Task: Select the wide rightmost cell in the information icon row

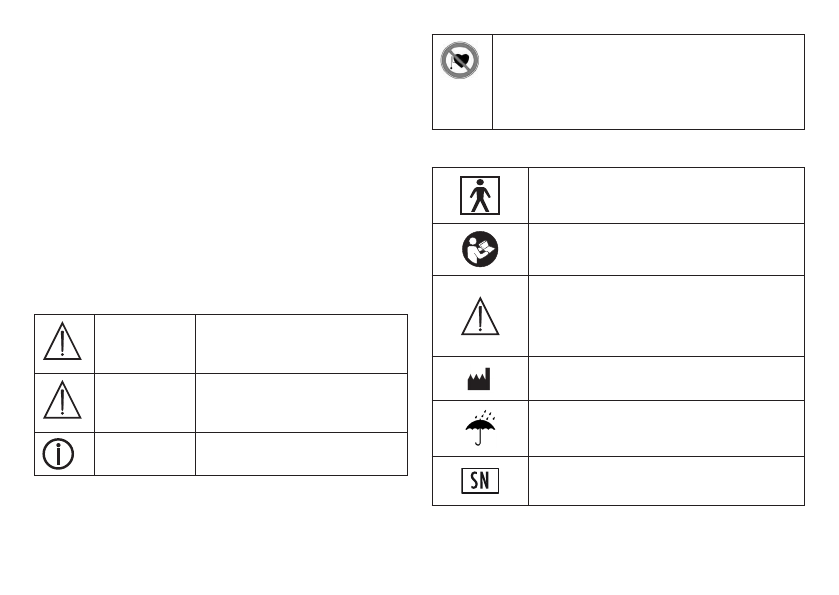Action: point(301,453)
